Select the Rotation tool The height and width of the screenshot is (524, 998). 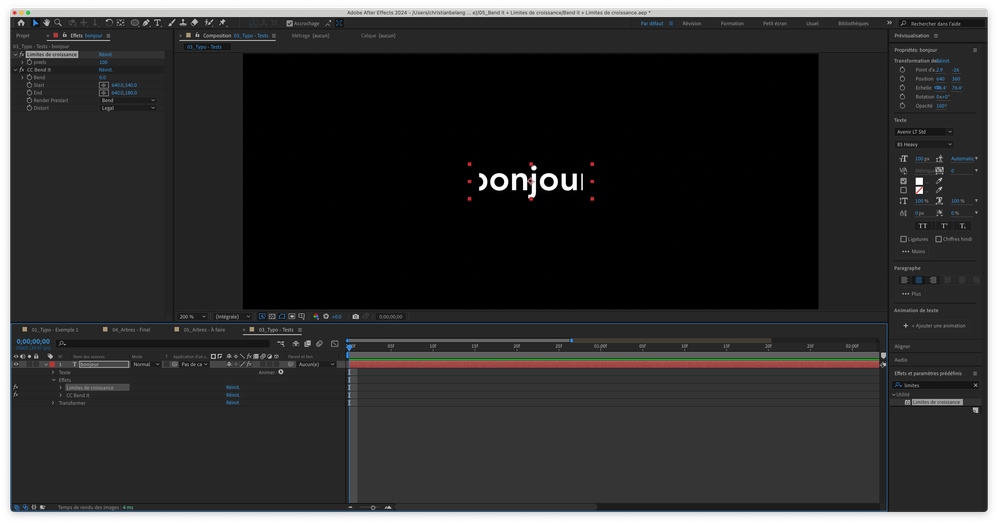[x=109, y=23]
